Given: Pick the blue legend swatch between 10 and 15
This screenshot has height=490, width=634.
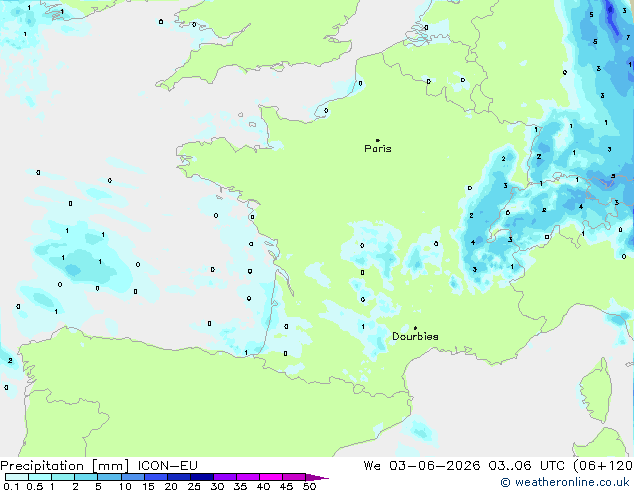Looking at the screenshot, I should coord(133,477).
